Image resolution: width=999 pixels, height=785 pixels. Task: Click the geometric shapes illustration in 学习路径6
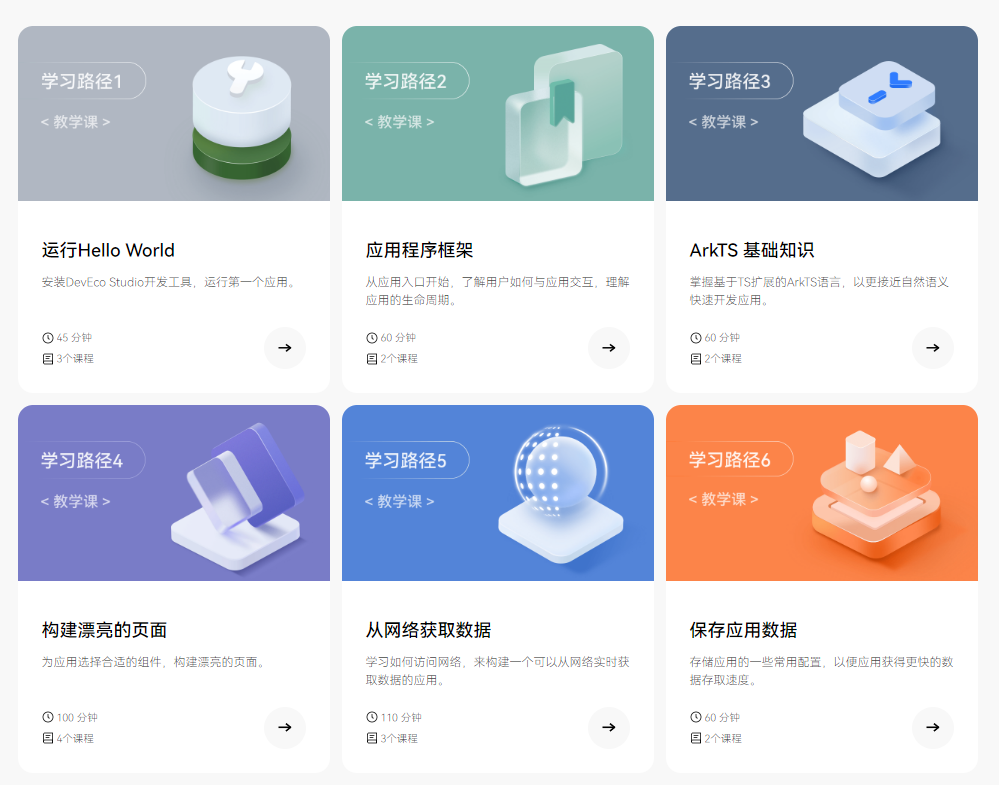point(877,494)
